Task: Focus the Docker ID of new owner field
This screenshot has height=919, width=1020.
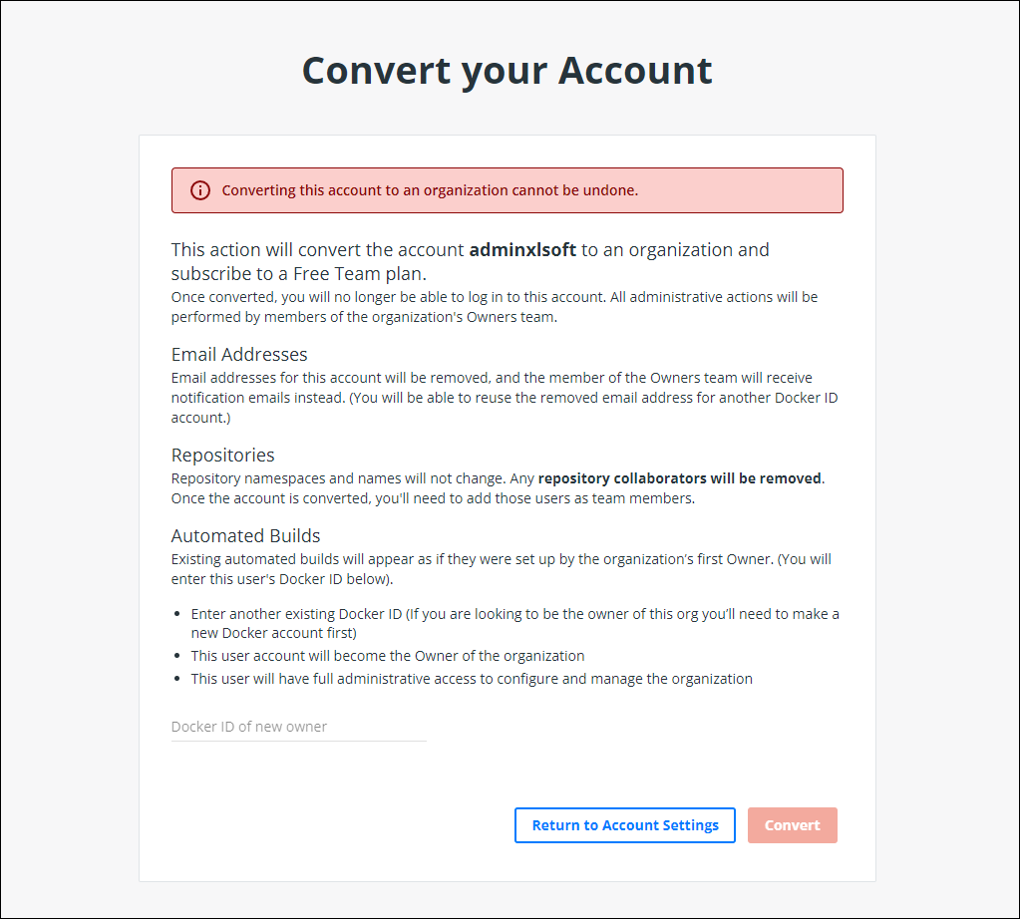Action: click(299, 727)
